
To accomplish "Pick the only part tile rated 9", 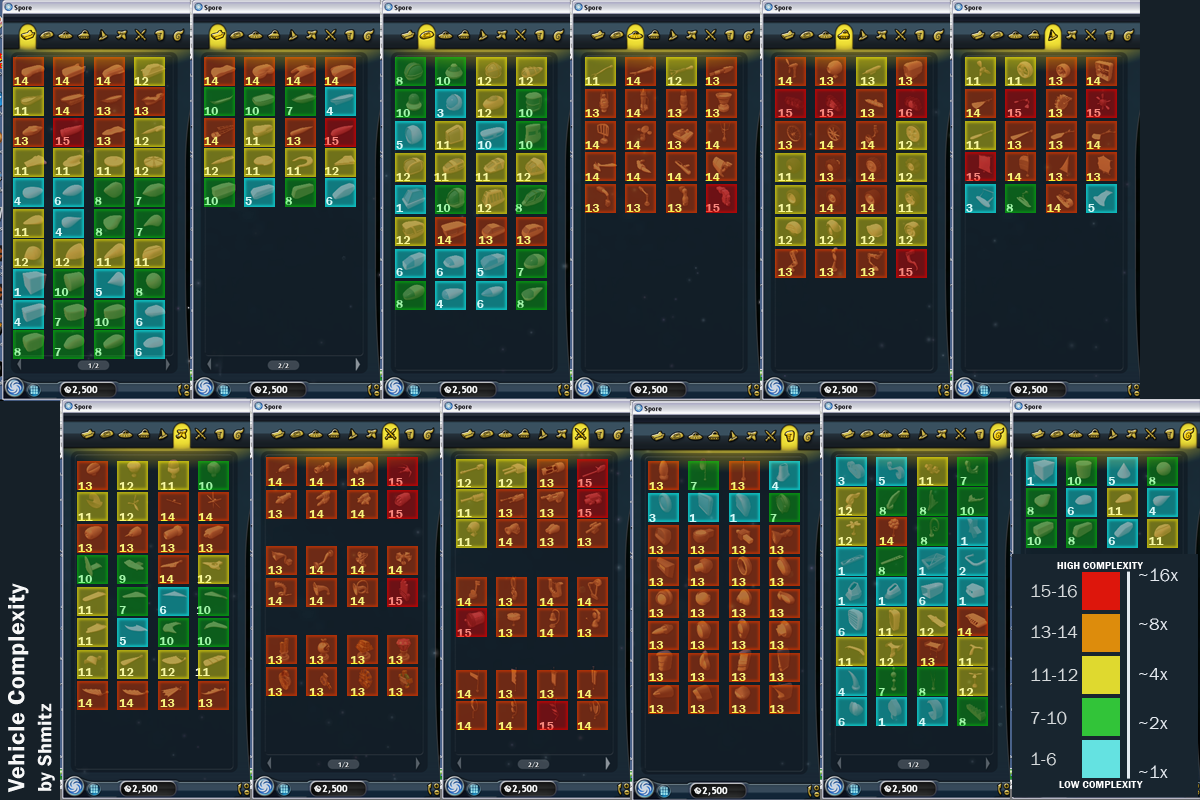I will tap(132, 570).
